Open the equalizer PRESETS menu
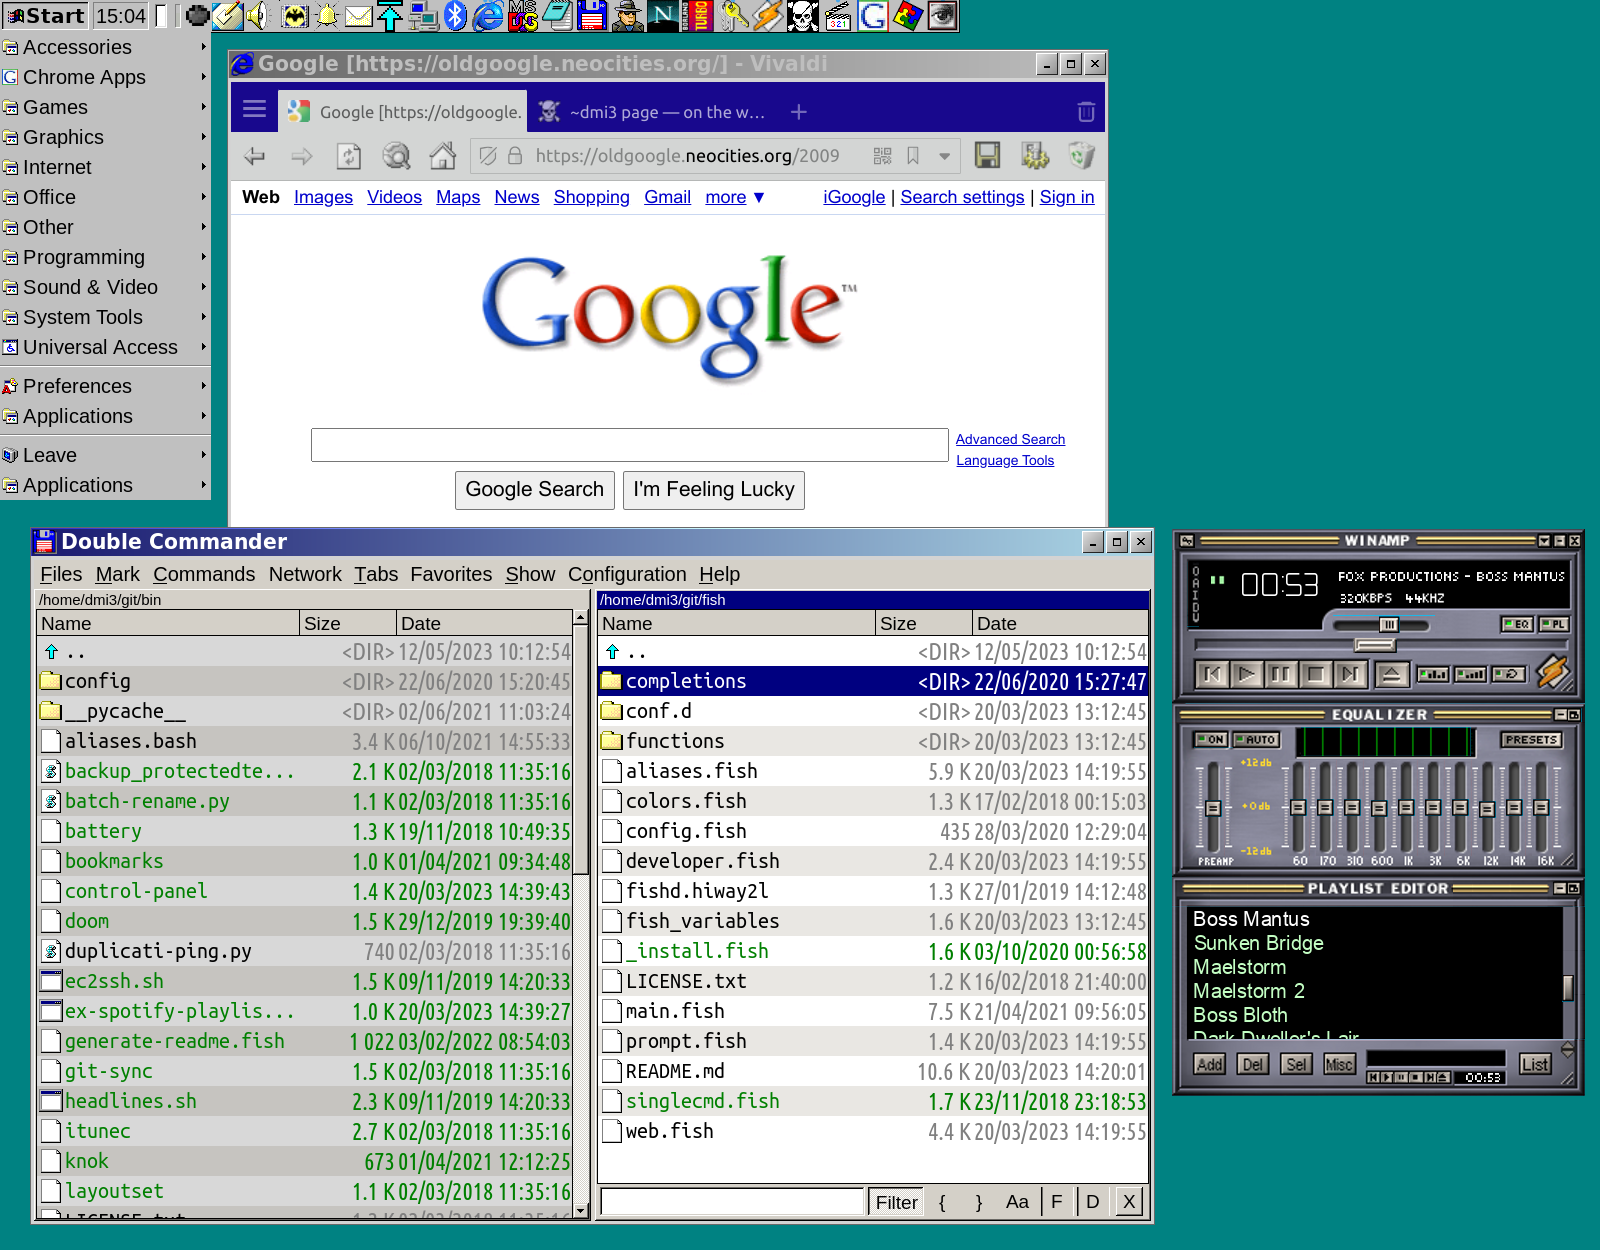1600x1250 pixels. pos(1531,740)
